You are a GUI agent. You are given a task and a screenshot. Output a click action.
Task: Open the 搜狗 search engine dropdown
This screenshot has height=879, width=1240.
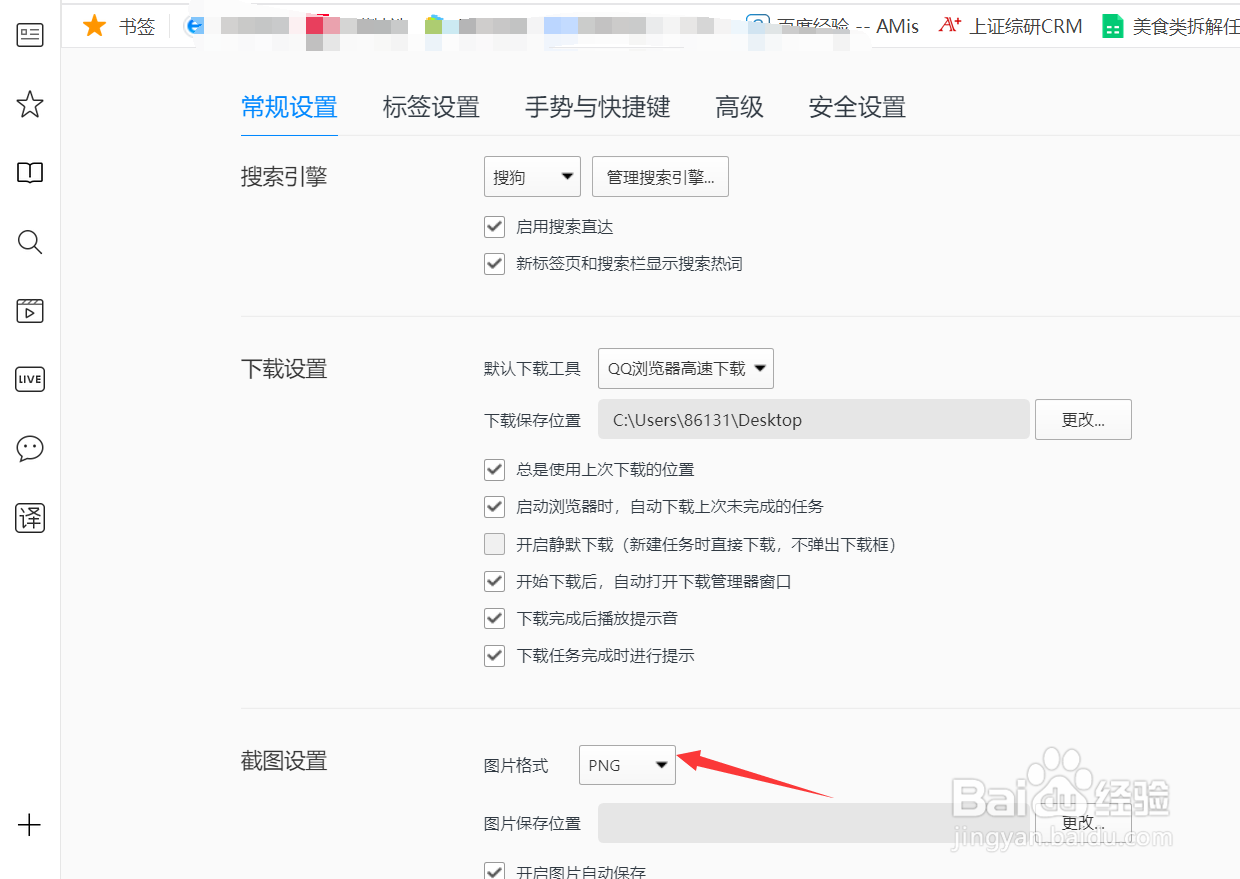point(532,176)
